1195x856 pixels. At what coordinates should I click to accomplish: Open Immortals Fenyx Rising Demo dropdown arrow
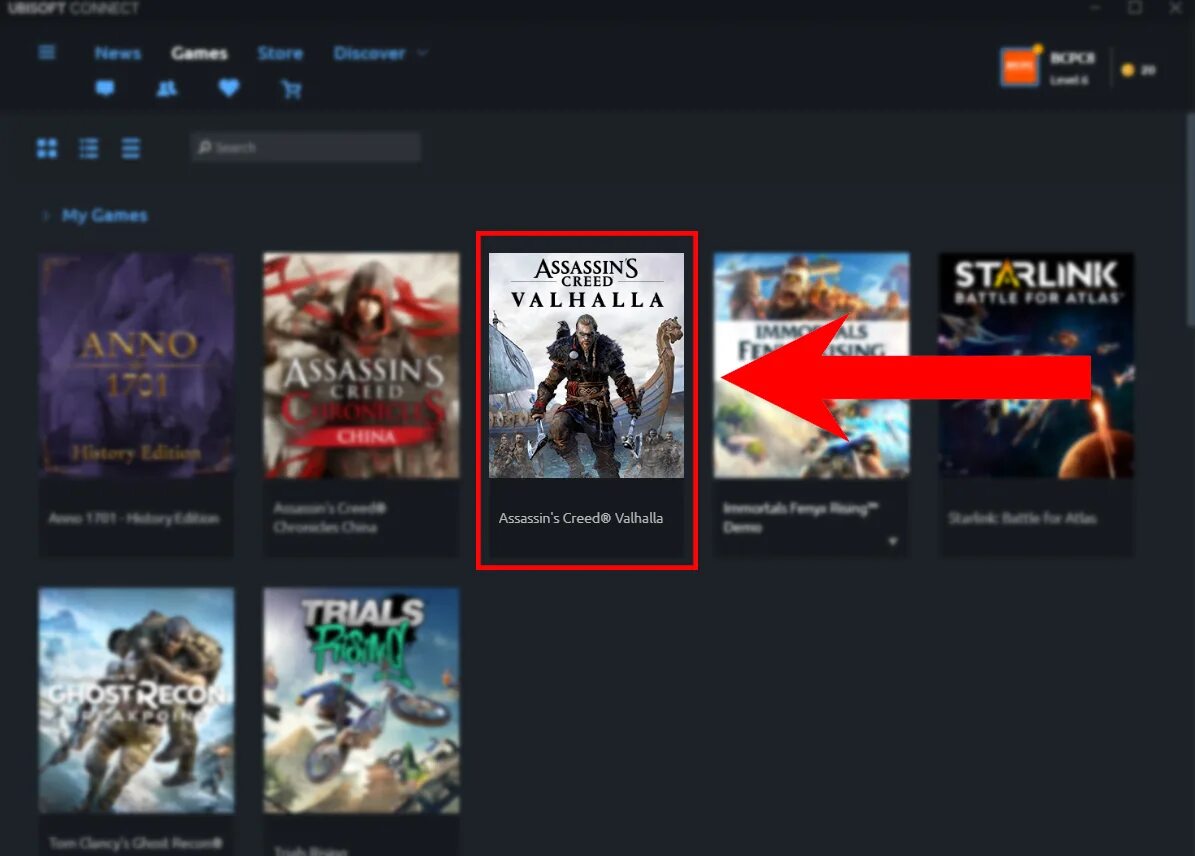(894, 541)
